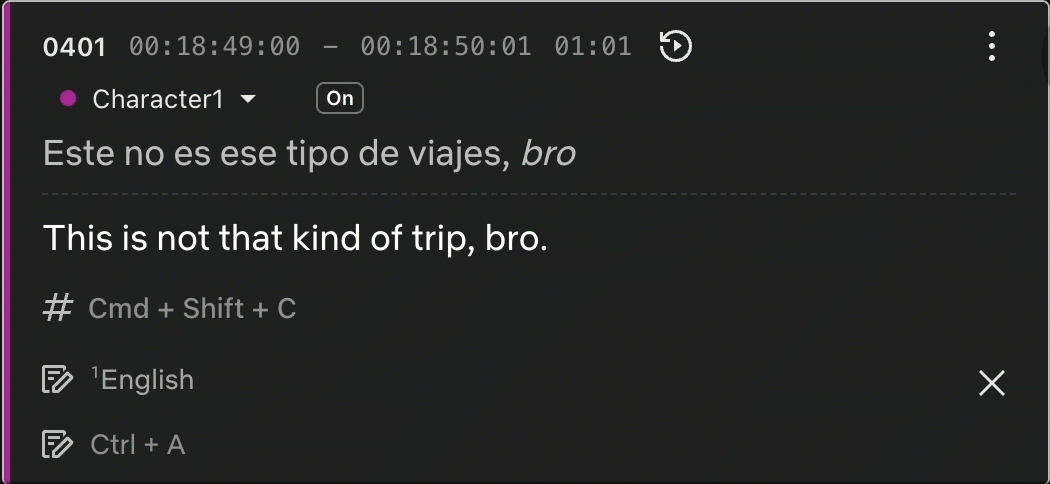Open the three-dot more options menu

(991, 46)
